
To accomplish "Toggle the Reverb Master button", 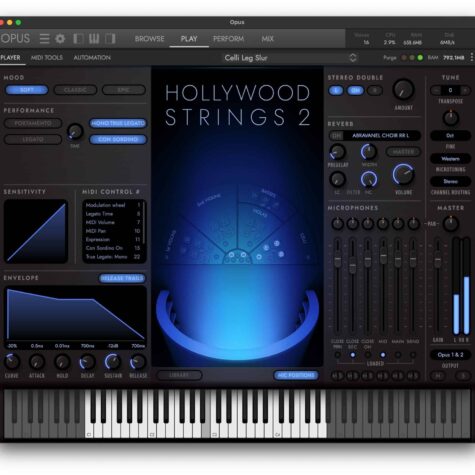I will (x=403, y=152).
